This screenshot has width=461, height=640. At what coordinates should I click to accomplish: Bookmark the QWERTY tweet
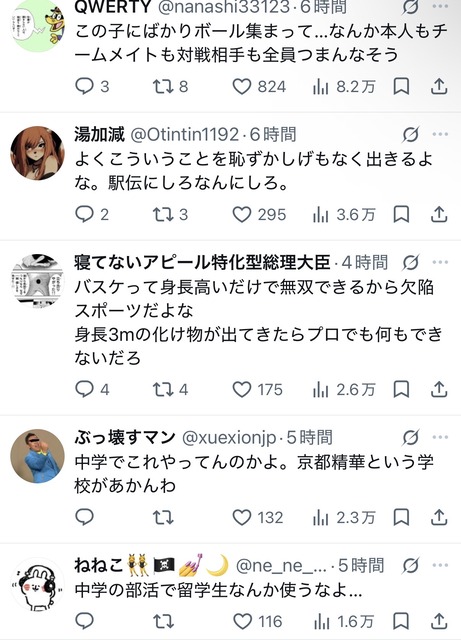pyautogui.click(x=401, y=87)
